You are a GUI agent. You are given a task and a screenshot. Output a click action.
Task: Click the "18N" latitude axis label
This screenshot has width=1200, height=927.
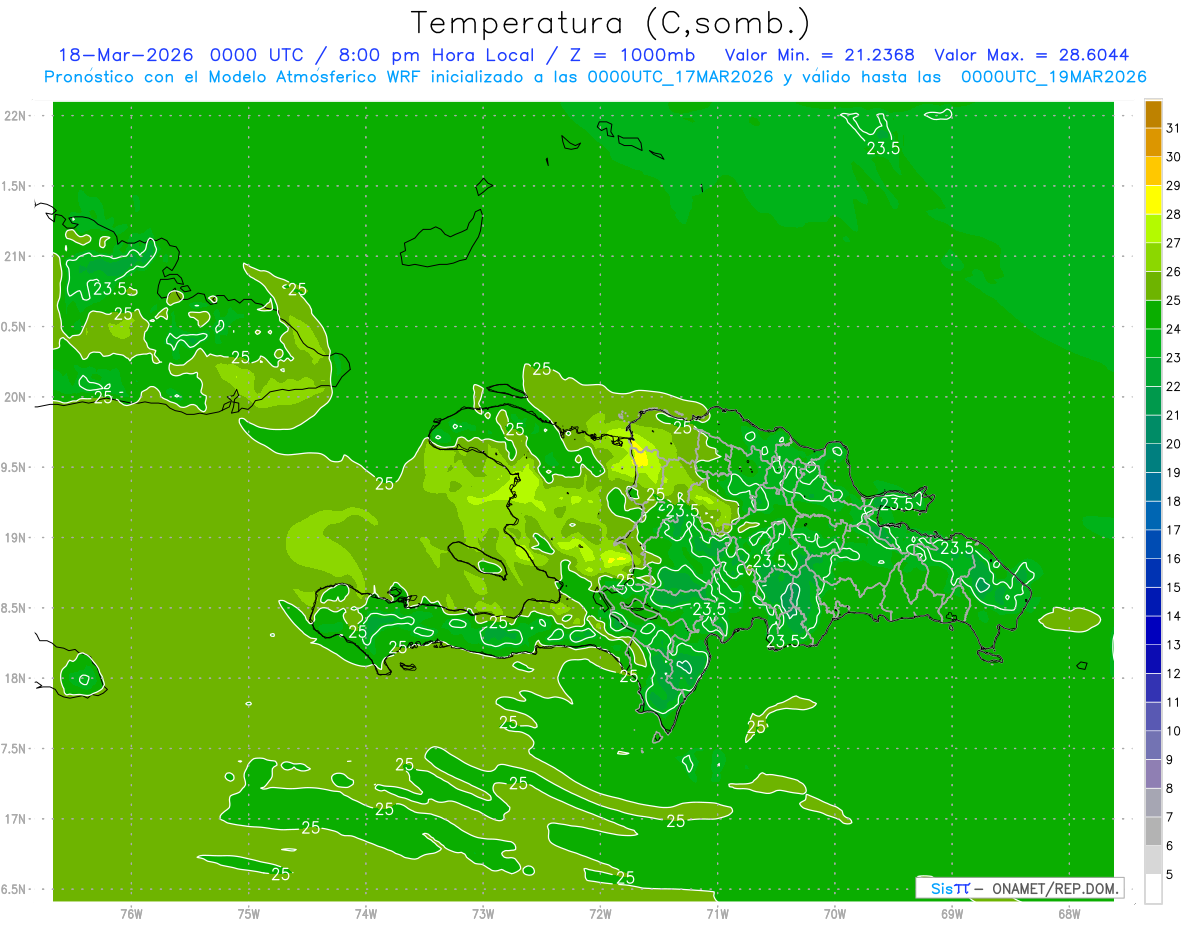(x=15, y=678)
